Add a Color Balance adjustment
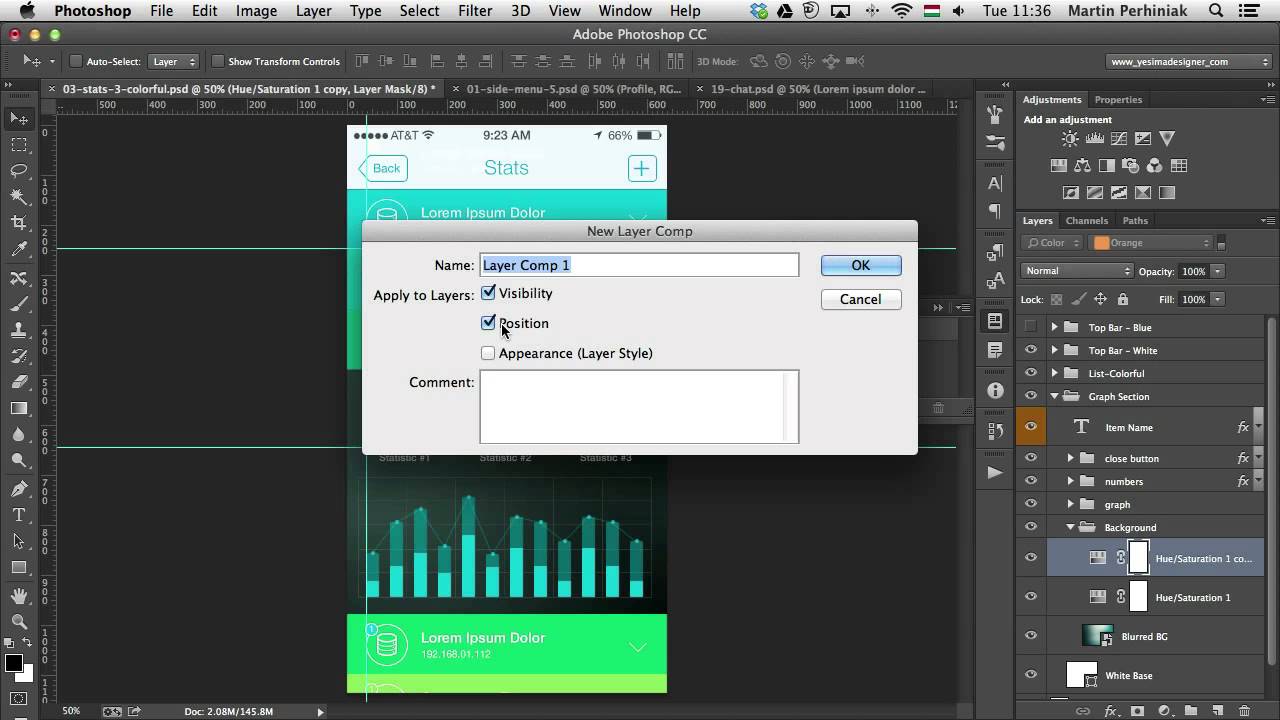The image size is (1280, 720). (x=1083, y=166)
